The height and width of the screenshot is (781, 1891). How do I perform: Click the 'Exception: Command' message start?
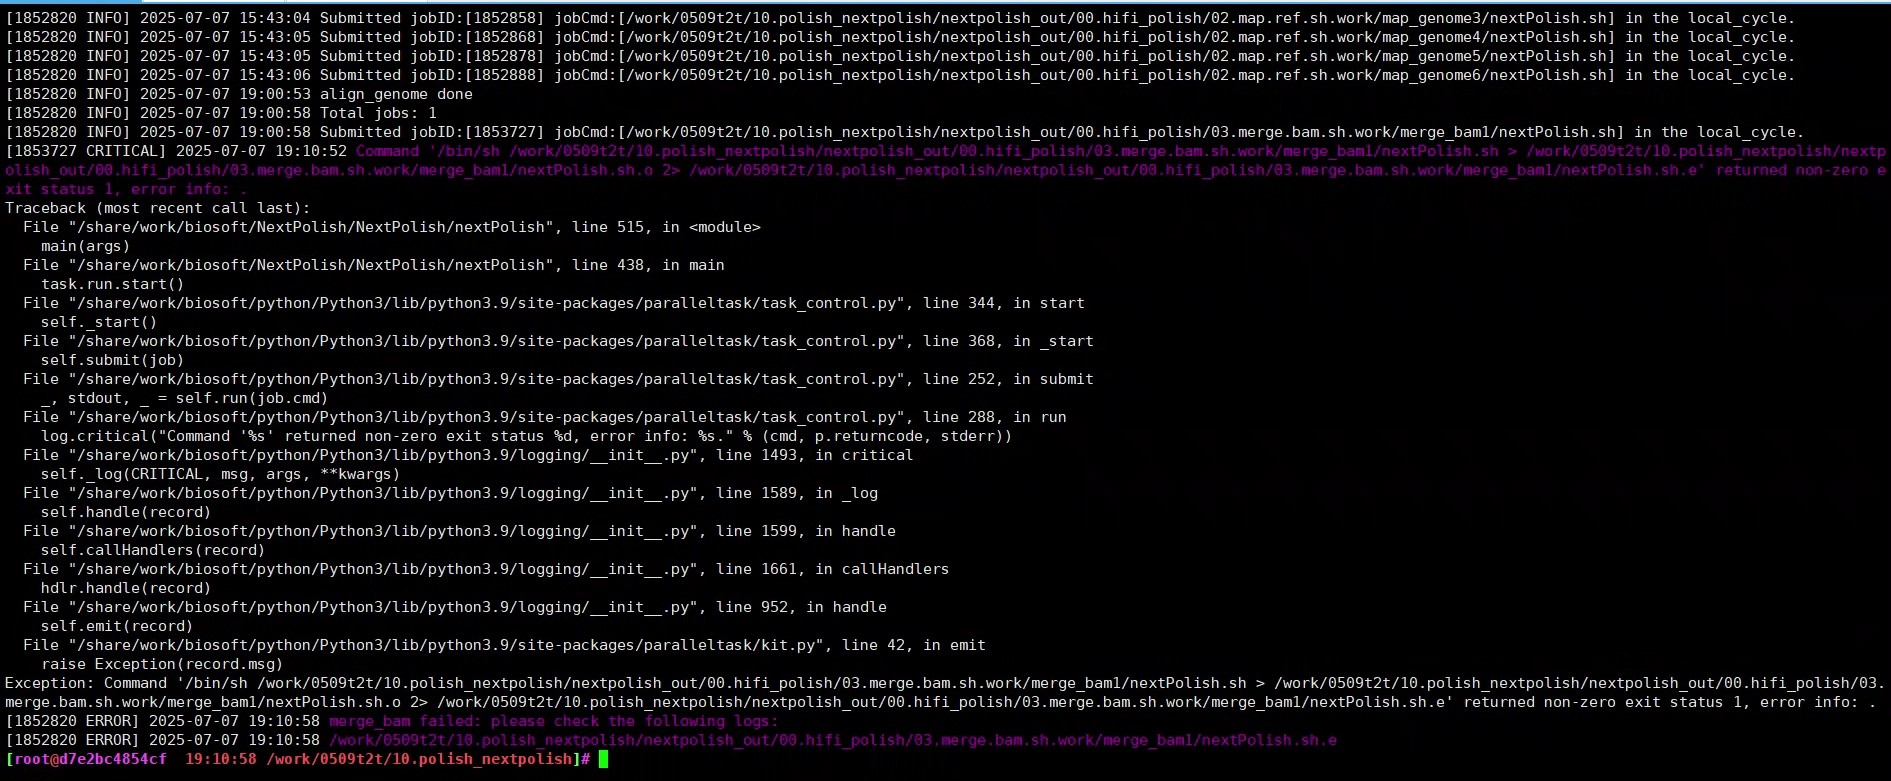86,683
